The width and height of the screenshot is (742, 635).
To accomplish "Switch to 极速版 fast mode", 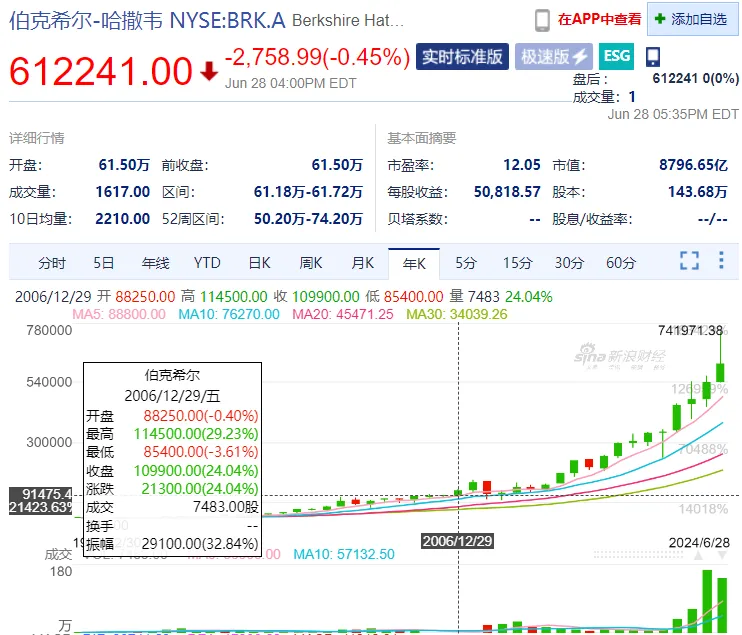I will 554,57.
